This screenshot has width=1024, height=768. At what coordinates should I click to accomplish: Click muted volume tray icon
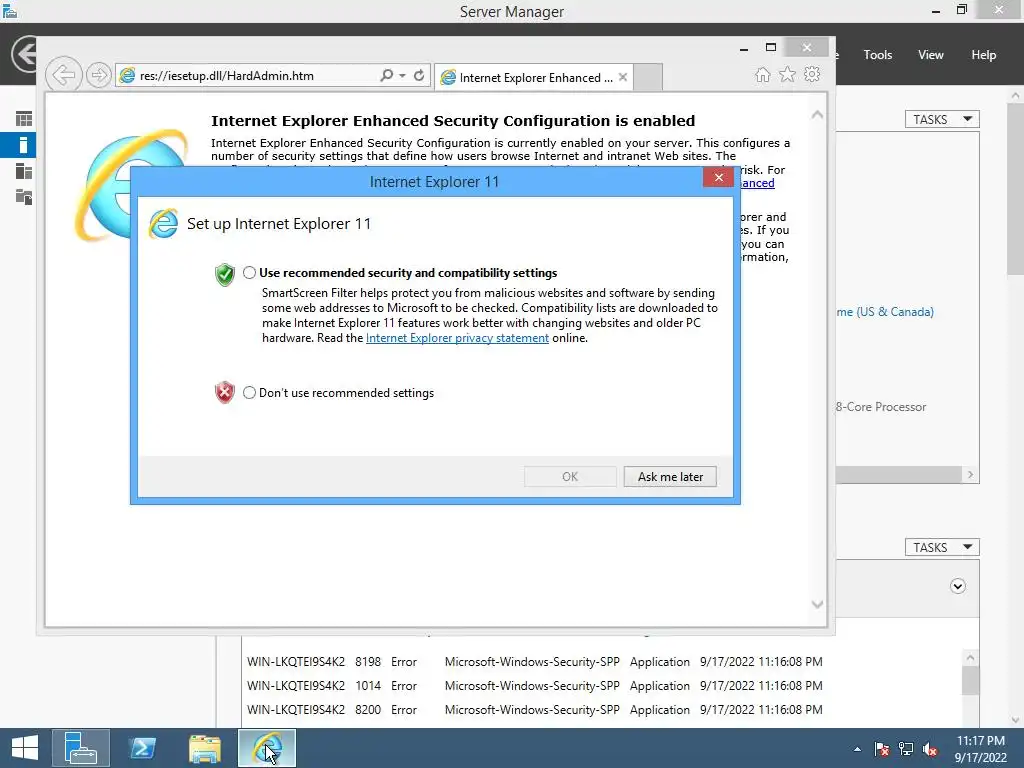pos(930,749)
